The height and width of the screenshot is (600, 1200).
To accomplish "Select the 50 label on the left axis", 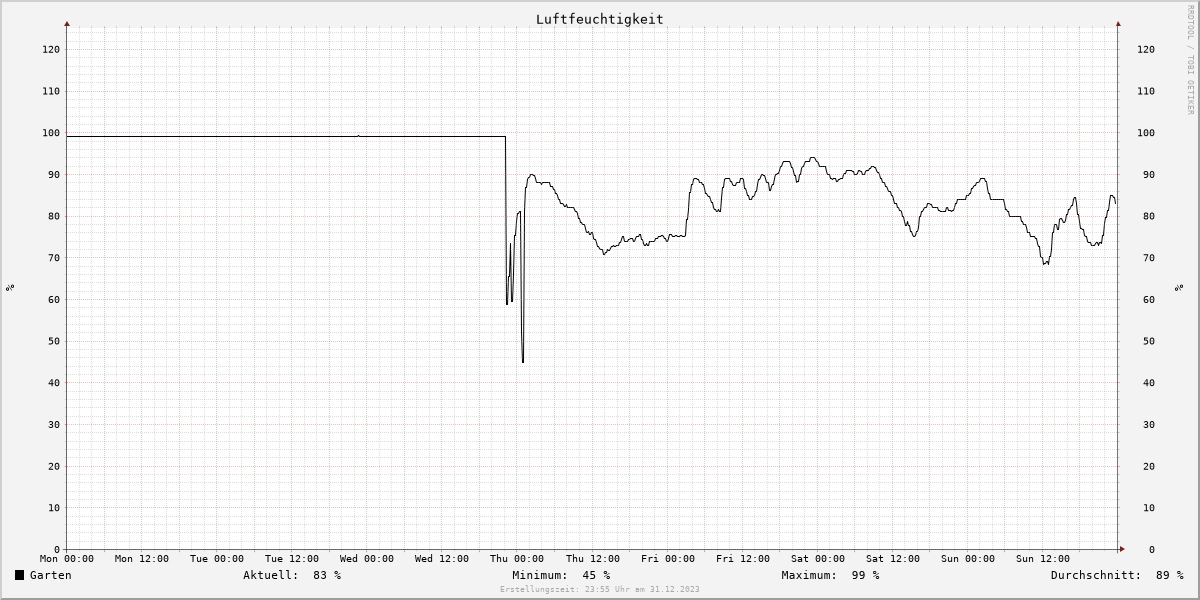I will coord(55,341).
